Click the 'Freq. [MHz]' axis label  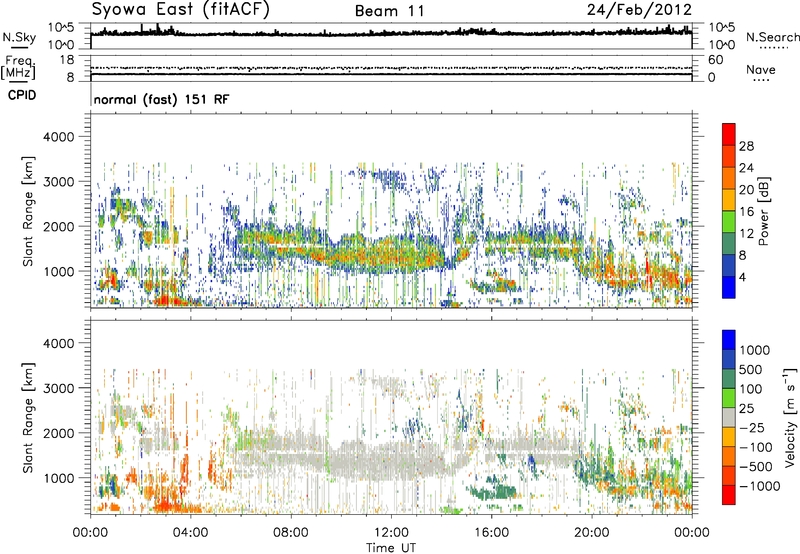19,67
